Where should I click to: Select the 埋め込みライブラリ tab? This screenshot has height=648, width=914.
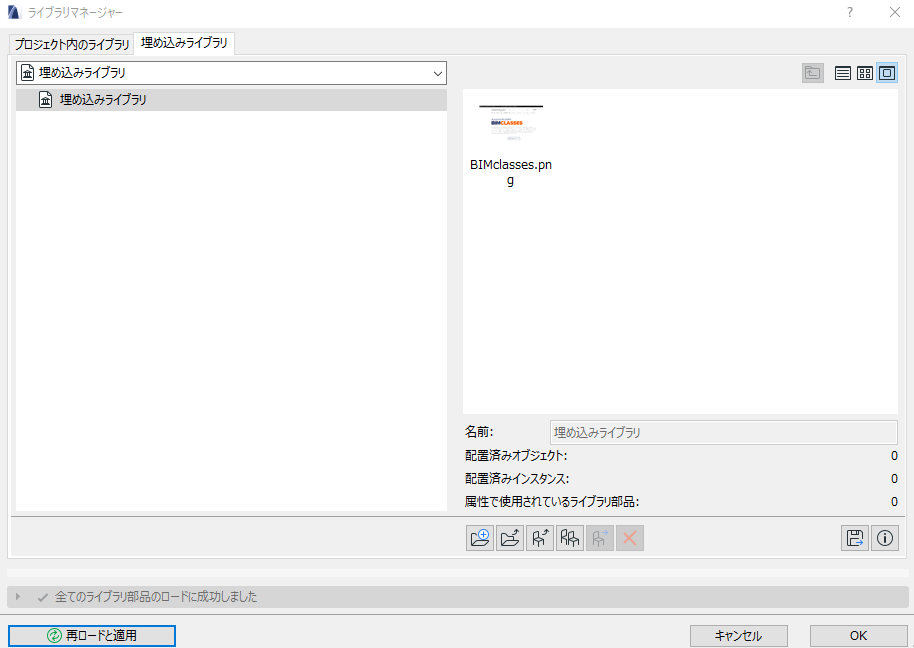click(x=184, y=43)
